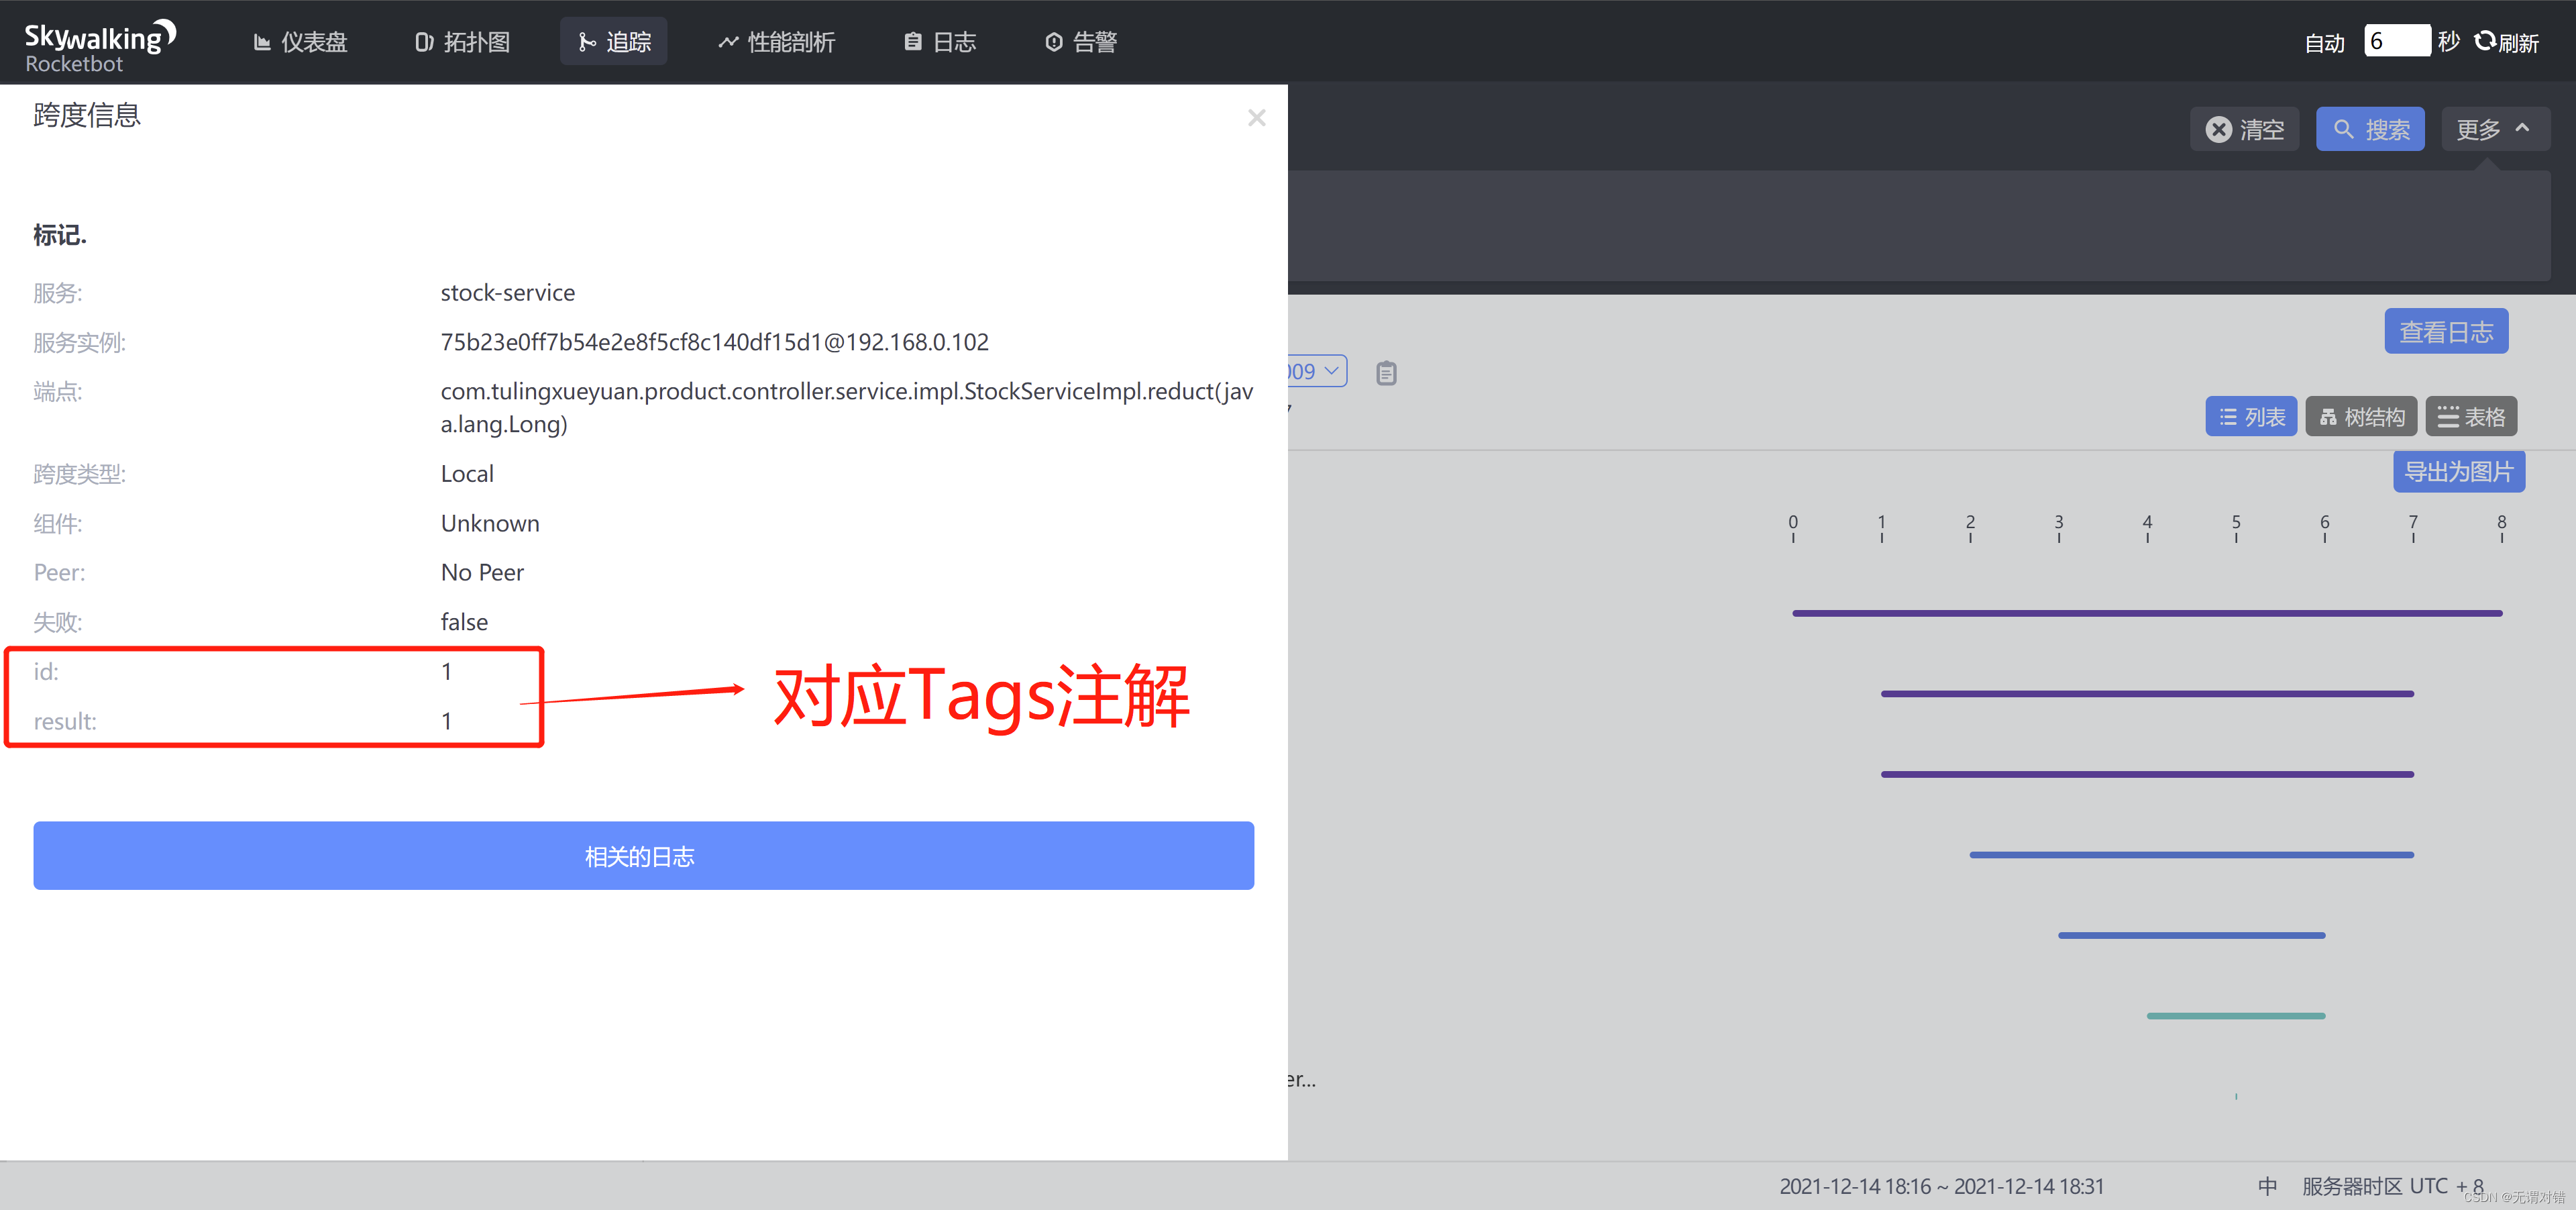Click the time range 2021-12-14 18:16 ~ 18:31
The width and height of the screenshot is (2576, 1210).
[x=1941, y=1186]
